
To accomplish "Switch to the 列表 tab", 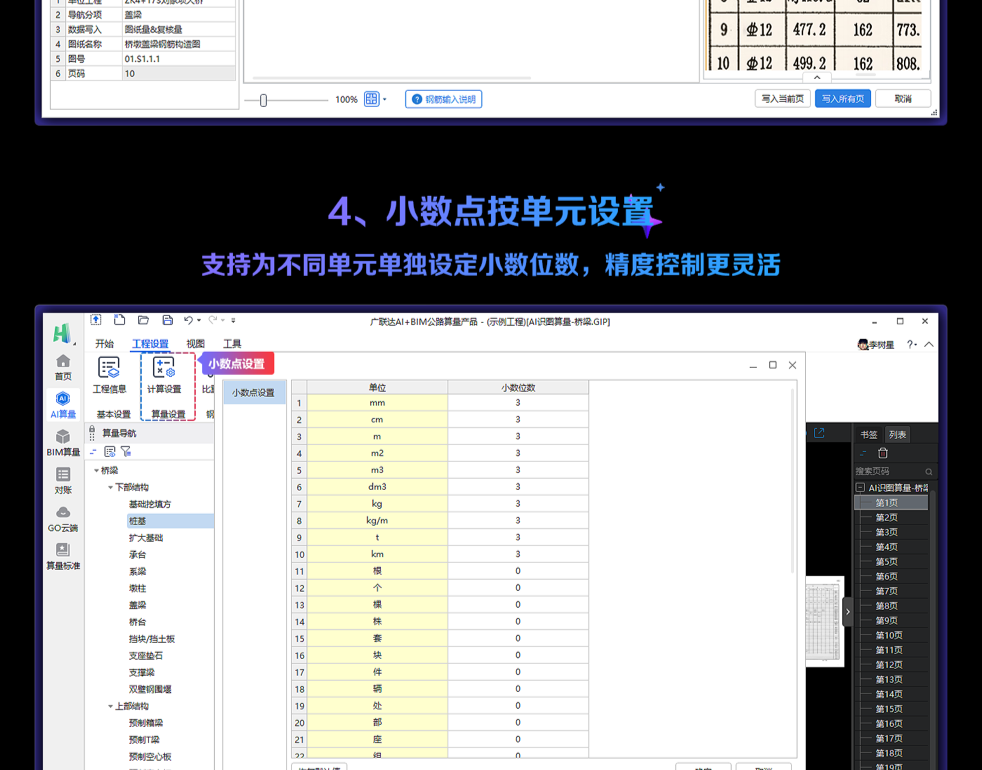I will pyautogui.click(x=897, y=434).
